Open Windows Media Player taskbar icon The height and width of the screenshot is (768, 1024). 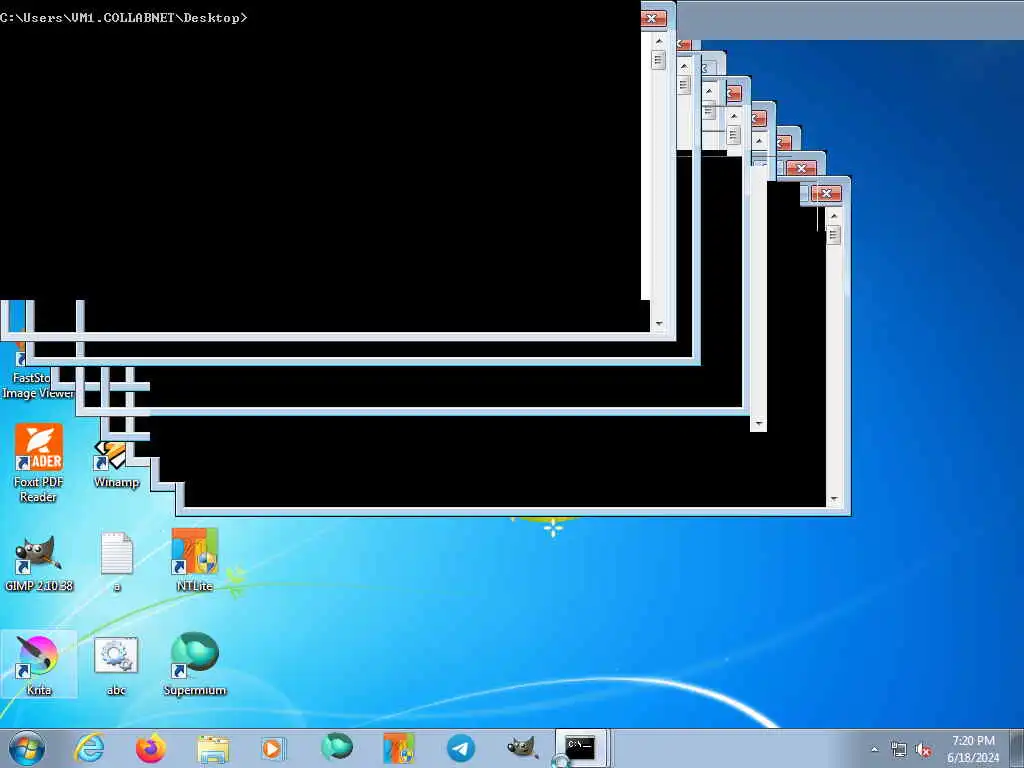tap(273, 748)
